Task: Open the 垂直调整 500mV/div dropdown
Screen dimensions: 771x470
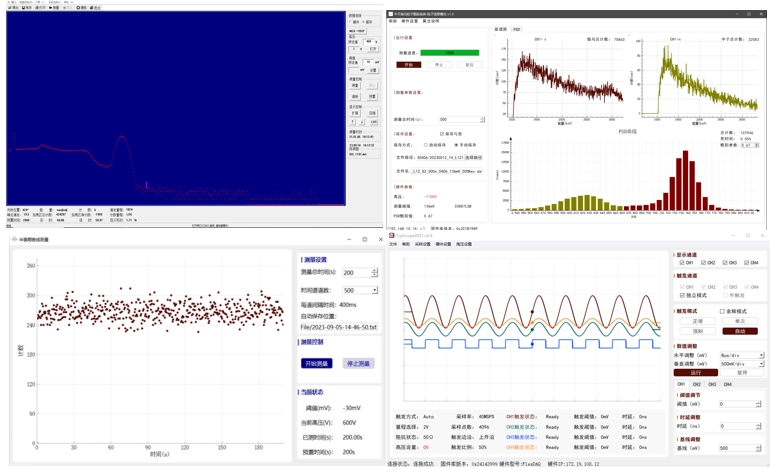Action: tap(741, 364)
